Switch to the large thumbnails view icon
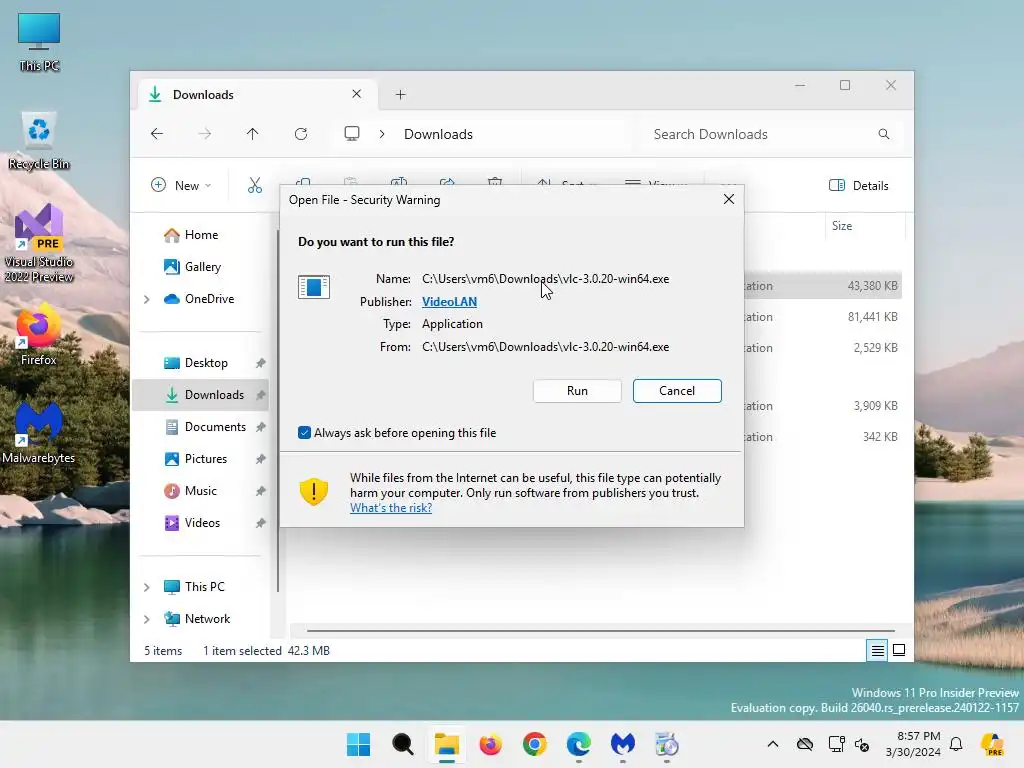Viewport: 1024px width, 768px height. coord(899,650)
